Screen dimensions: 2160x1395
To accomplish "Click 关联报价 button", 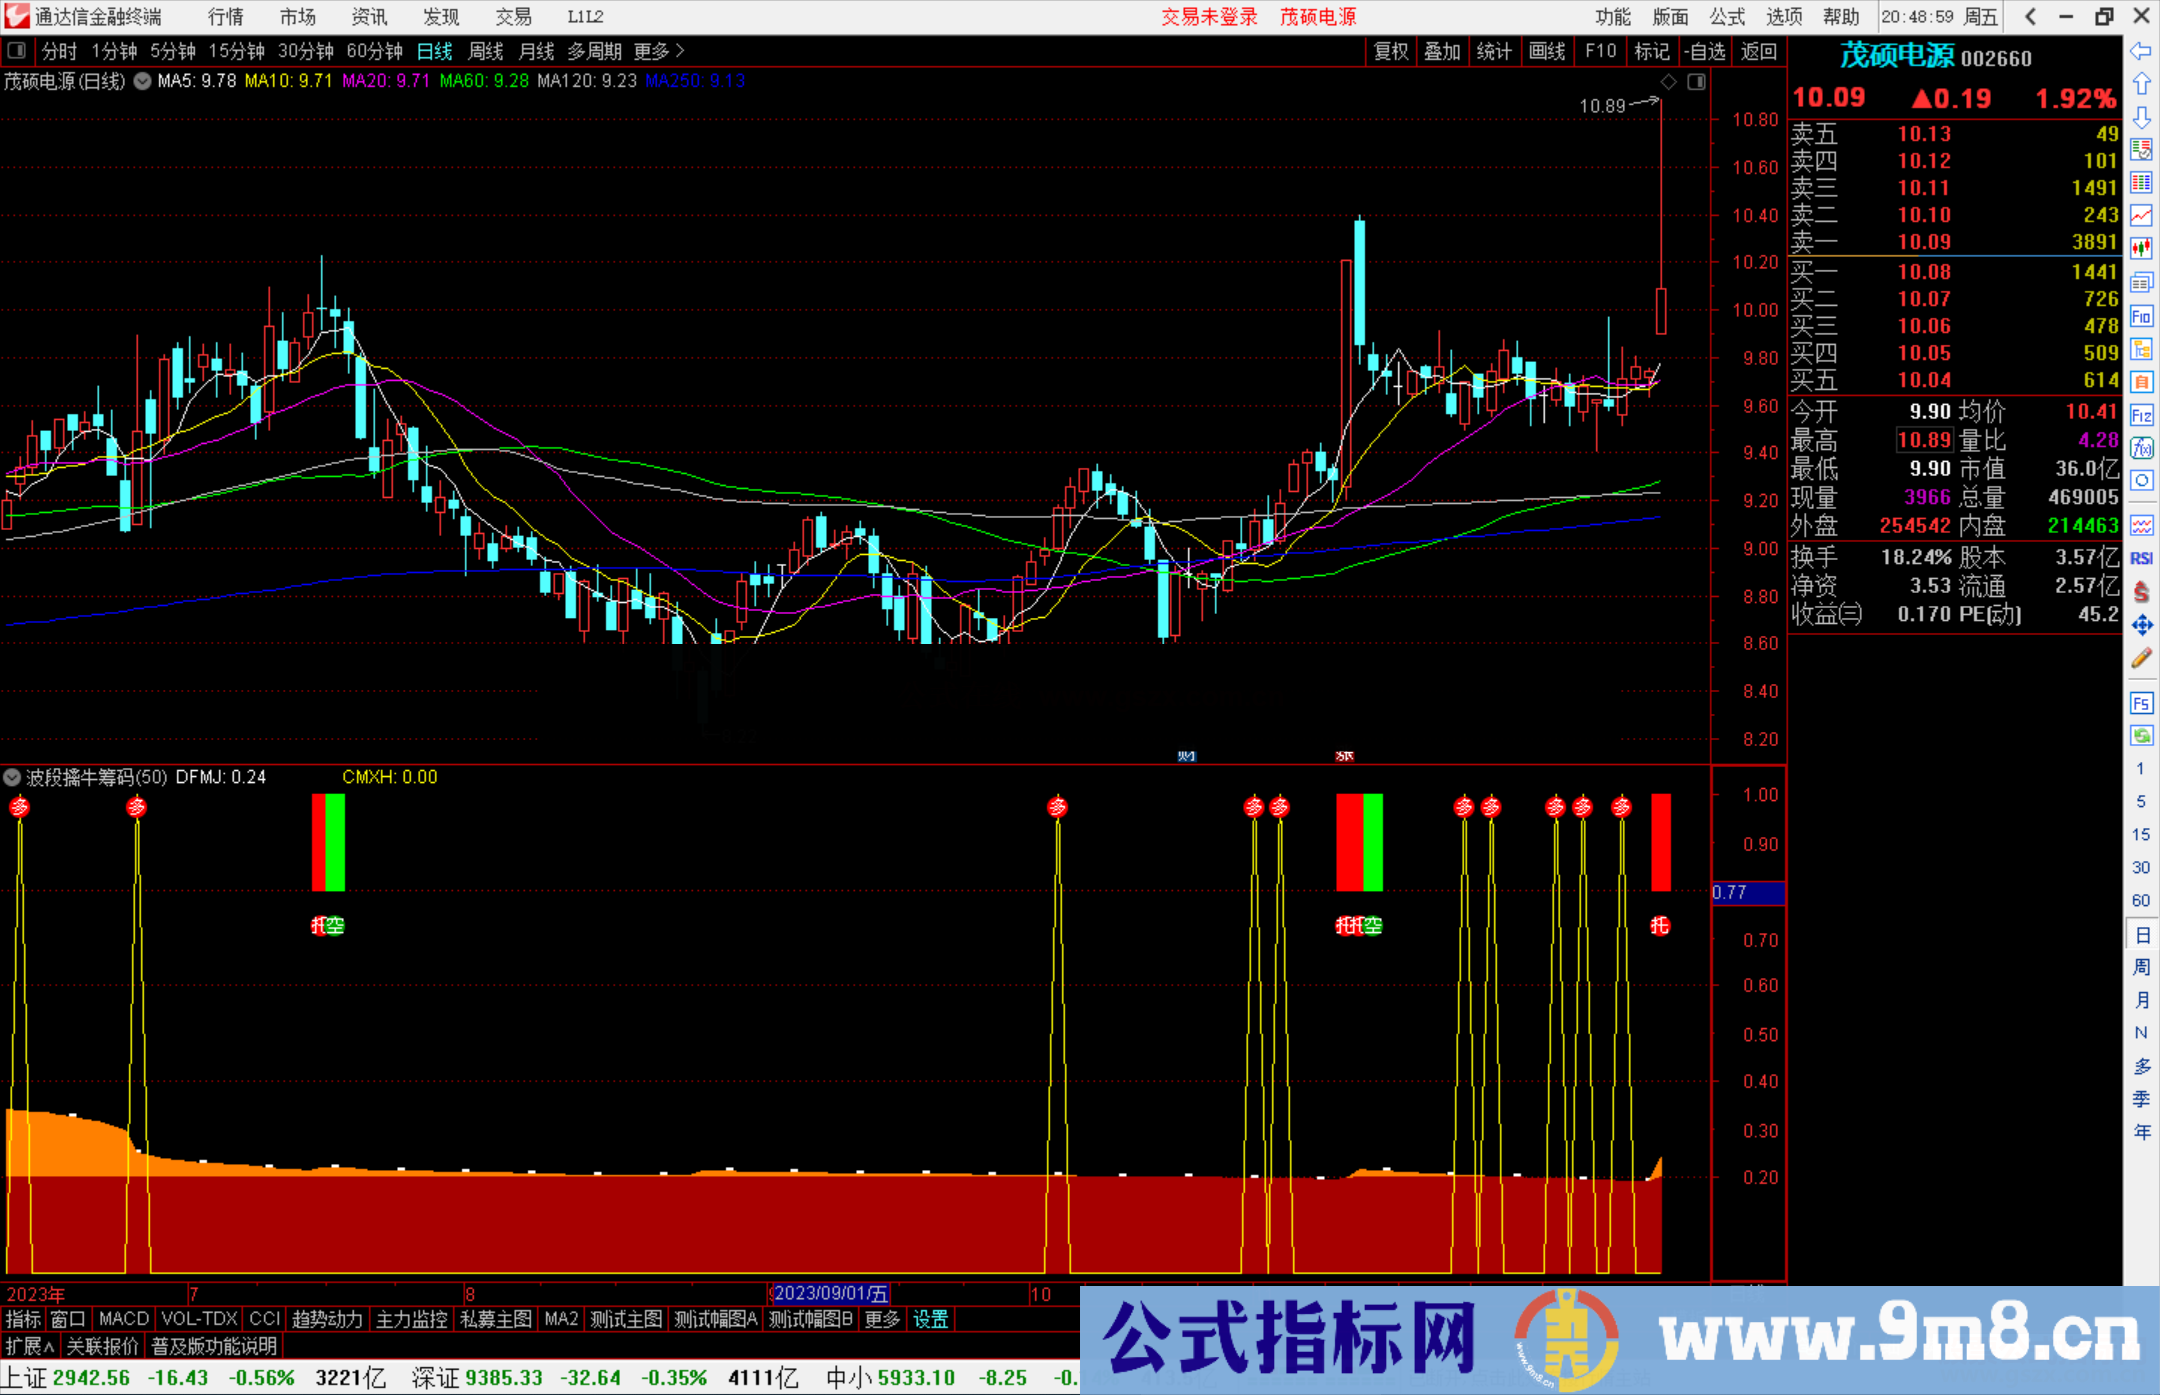I will click(x=102, y=1346).
